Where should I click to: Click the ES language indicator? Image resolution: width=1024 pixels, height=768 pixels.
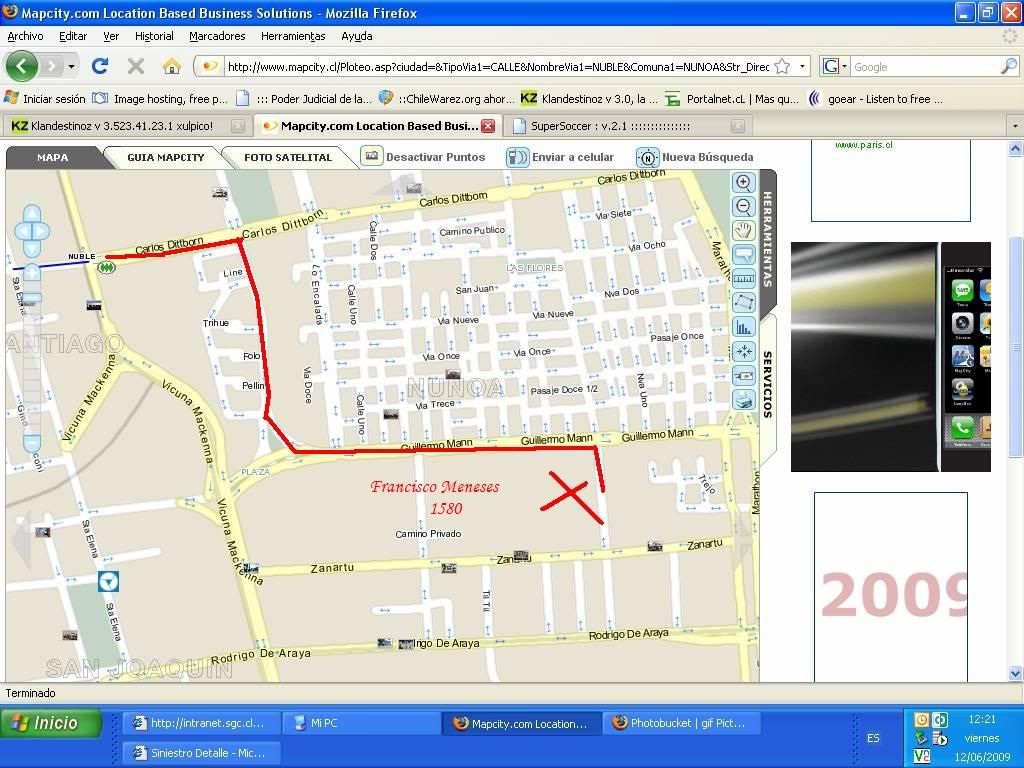(873, 738)
